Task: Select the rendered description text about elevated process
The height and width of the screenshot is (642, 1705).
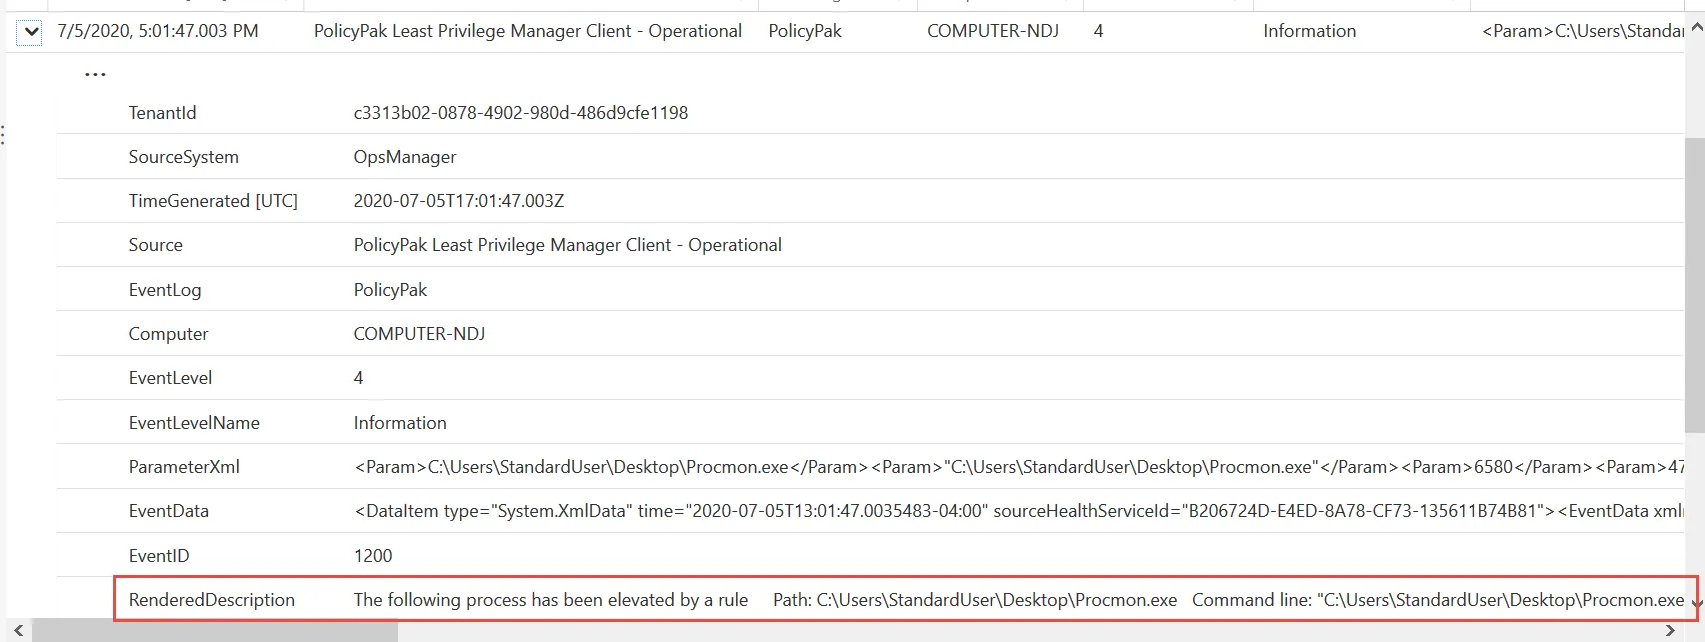Action: click(551, 600)
